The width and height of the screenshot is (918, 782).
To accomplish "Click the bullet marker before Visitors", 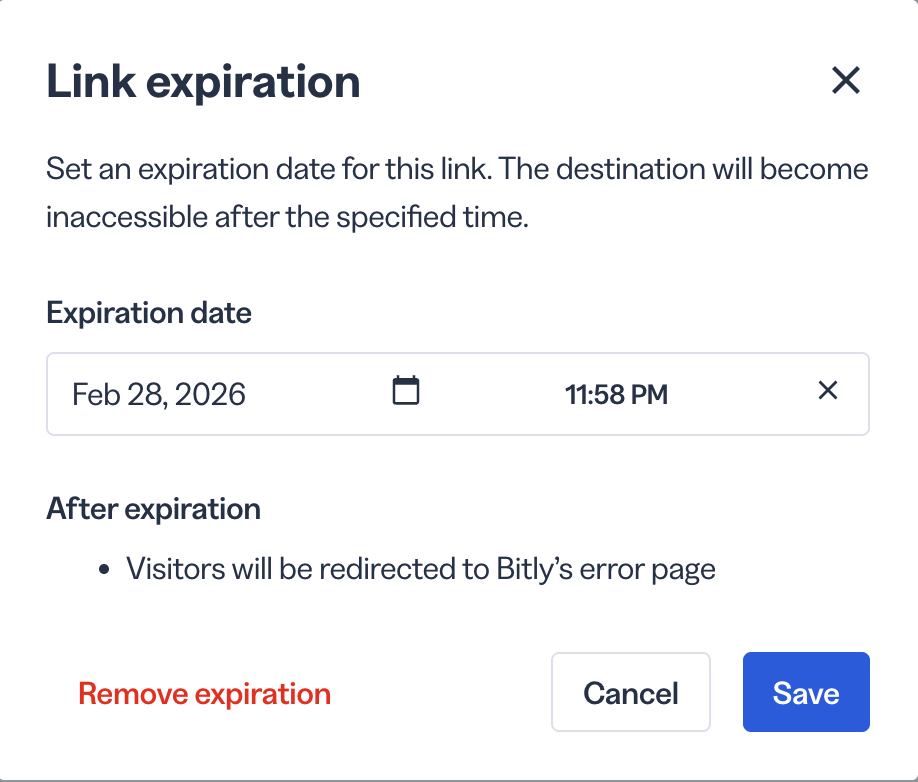I will (104, 570).
